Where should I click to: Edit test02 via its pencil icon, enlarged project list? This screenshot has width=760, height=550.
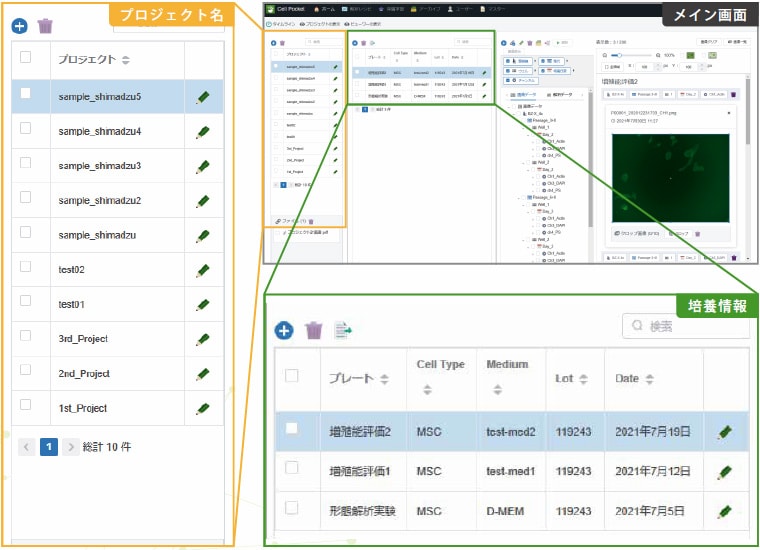(x=203, y=270)
